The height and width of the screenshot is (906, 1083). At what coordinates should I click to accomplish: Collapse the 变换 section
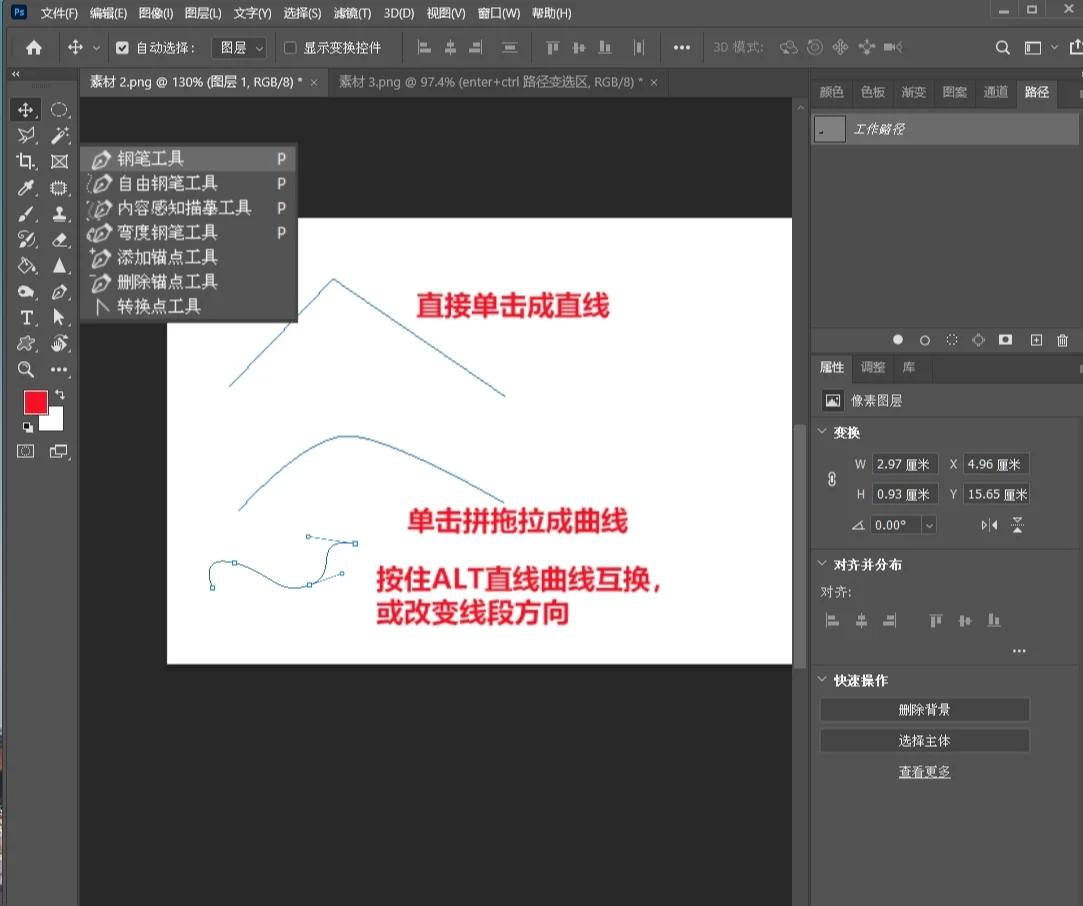pyautogui.click(x=822, y=432)
